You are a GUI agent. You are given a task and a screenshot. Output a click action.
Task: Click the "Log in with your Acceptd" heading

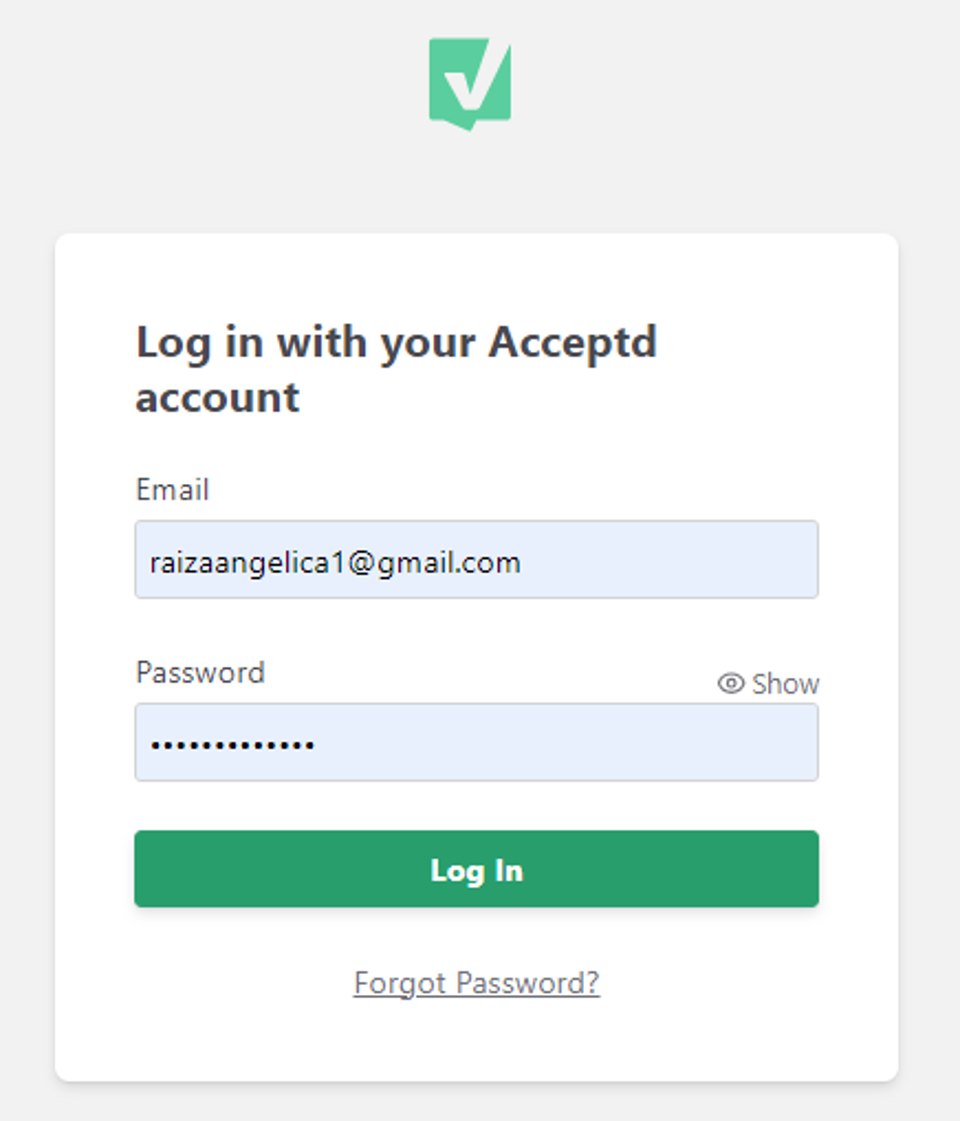click(396, 343)
